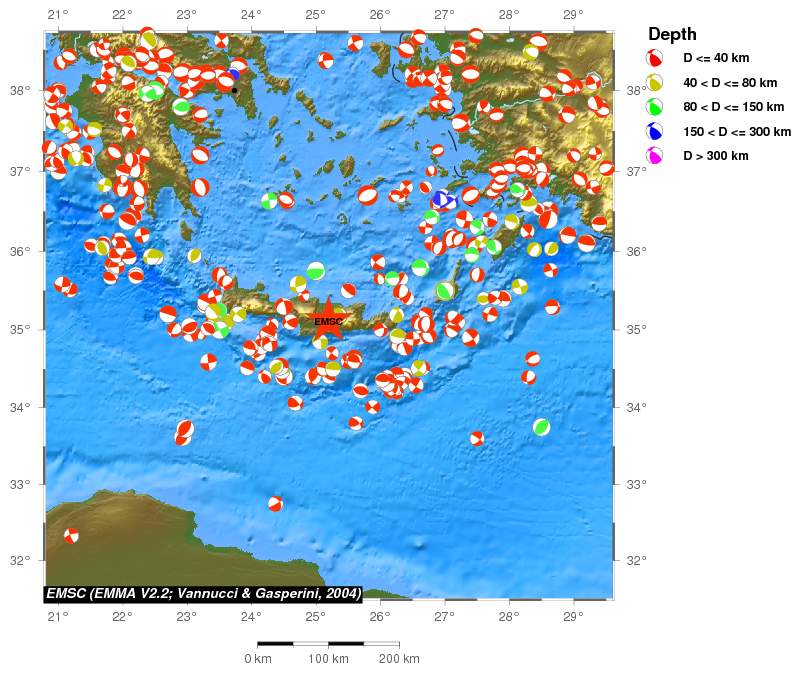Select the lone red beachball near 33.6°N, 27.5°E
Screen dimensions: 801x673
(477, 438)
